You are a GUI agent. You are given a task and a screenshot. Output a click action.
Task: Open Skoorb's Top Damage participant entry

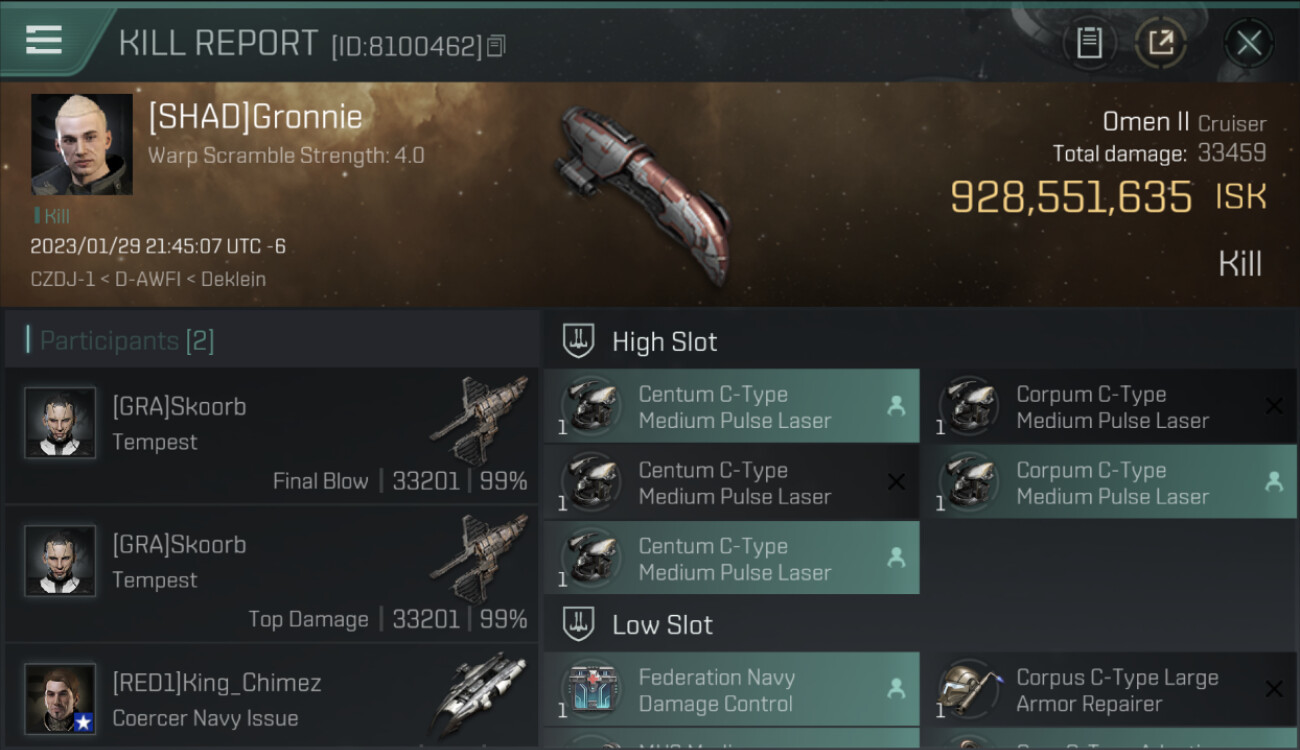271,573
